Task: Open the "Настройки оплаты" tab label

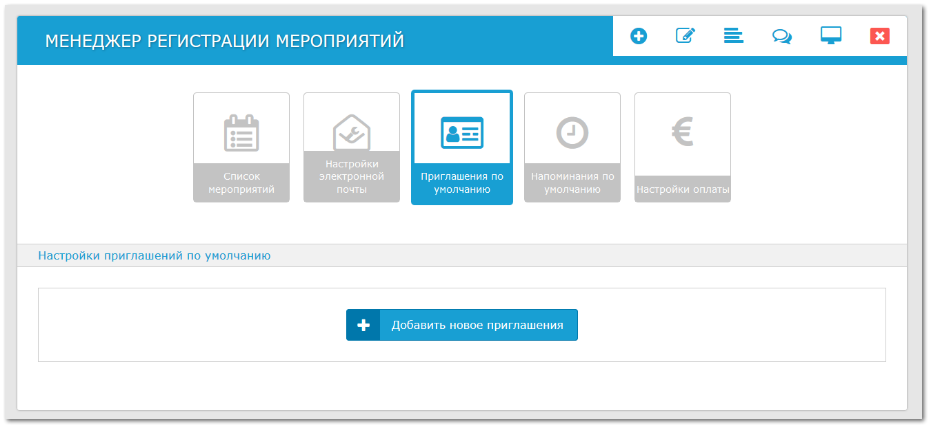Action: point(682,189)
